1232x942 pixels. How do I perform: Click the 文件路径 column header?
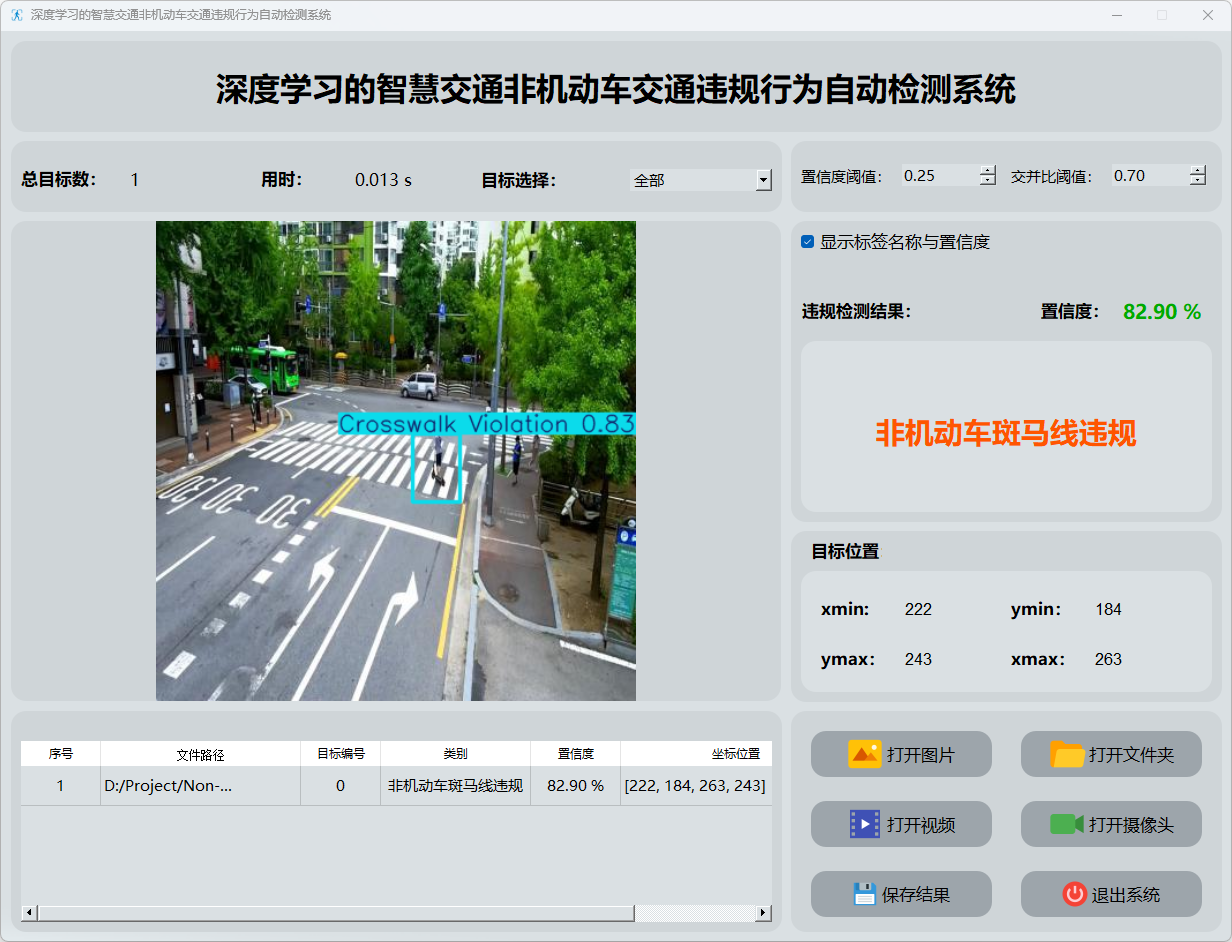pos(200,754)
